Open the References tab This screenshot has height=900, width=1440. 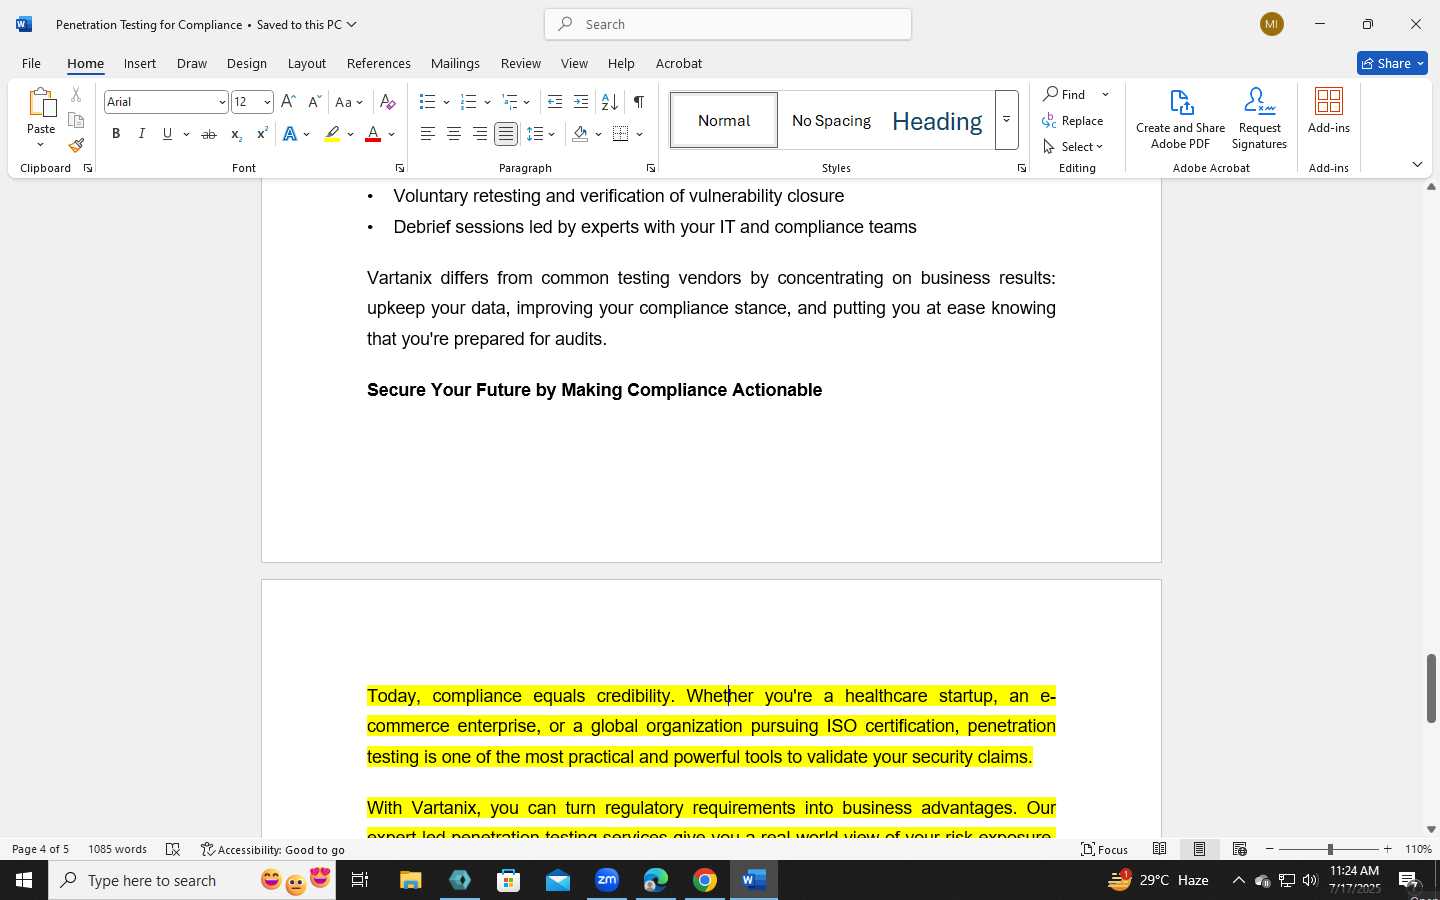[378, 63]
